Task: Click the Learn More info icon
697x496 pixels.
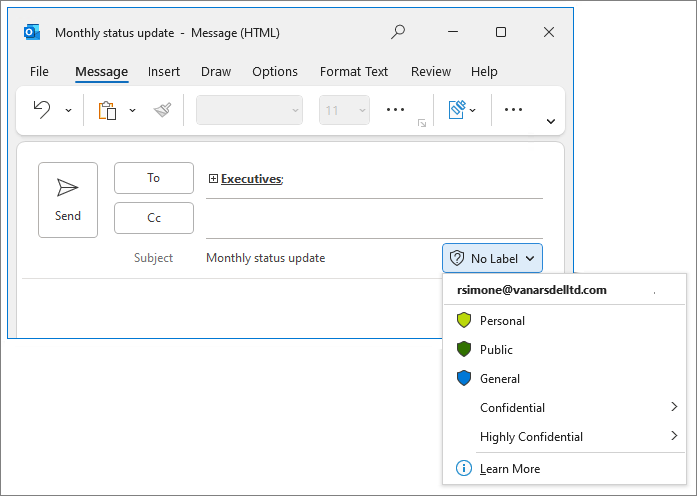Action: click(463, 468)
